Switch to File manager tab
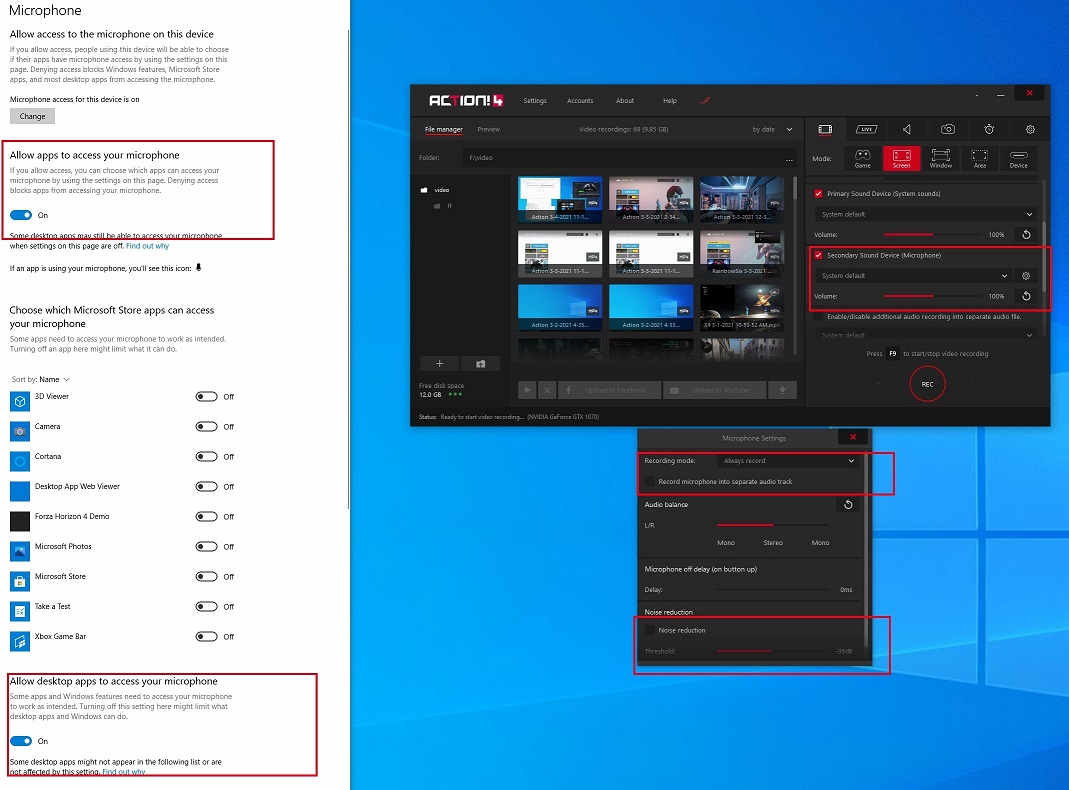The image size is (1069, 790). [444, 129]
